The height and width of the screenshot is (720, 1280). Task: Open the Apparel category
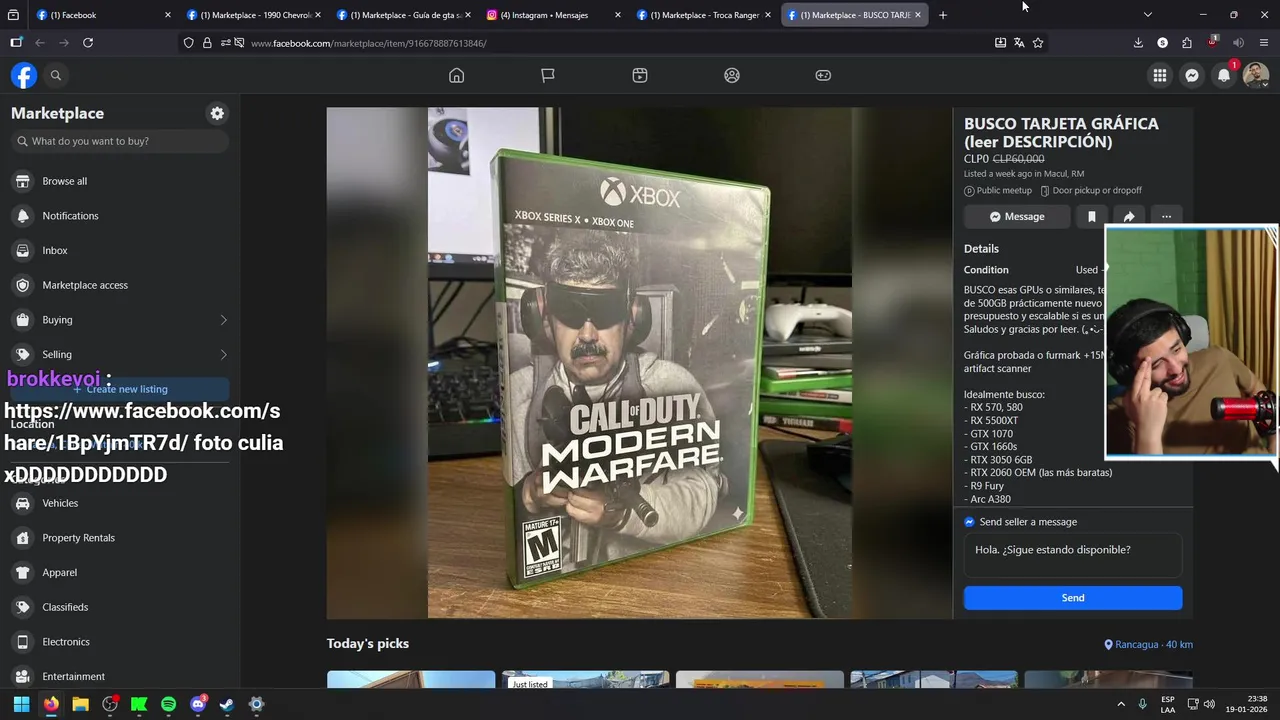click(120, 572)
